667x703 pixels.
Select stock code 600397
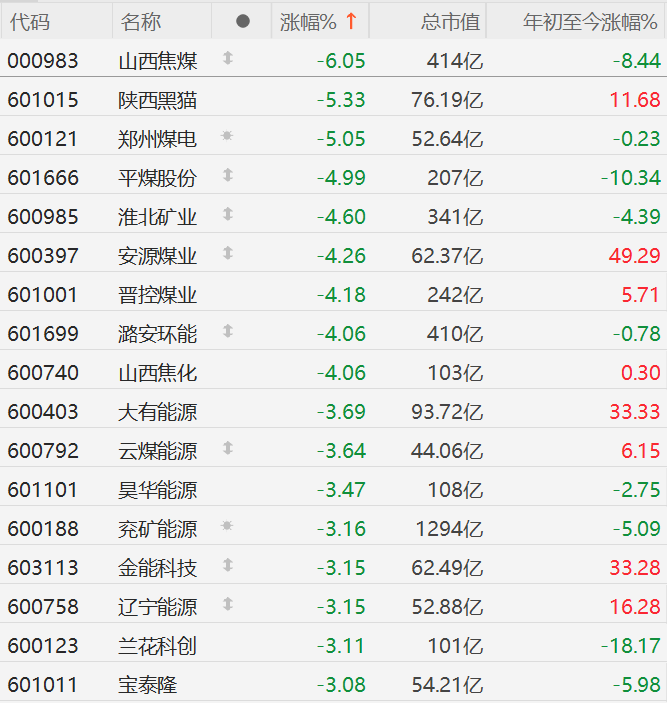tap(43, 256)
